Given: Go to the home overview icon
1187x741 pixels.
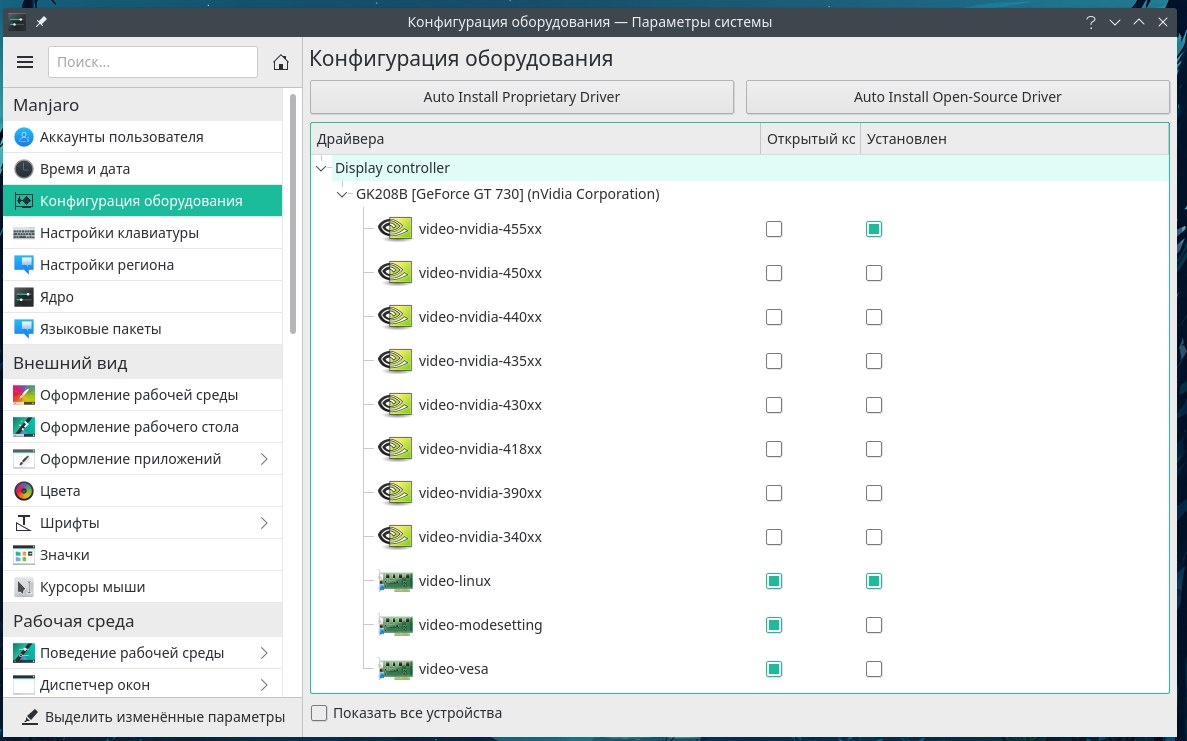Looking at the screenshot, I should click(x=281, y=62).
